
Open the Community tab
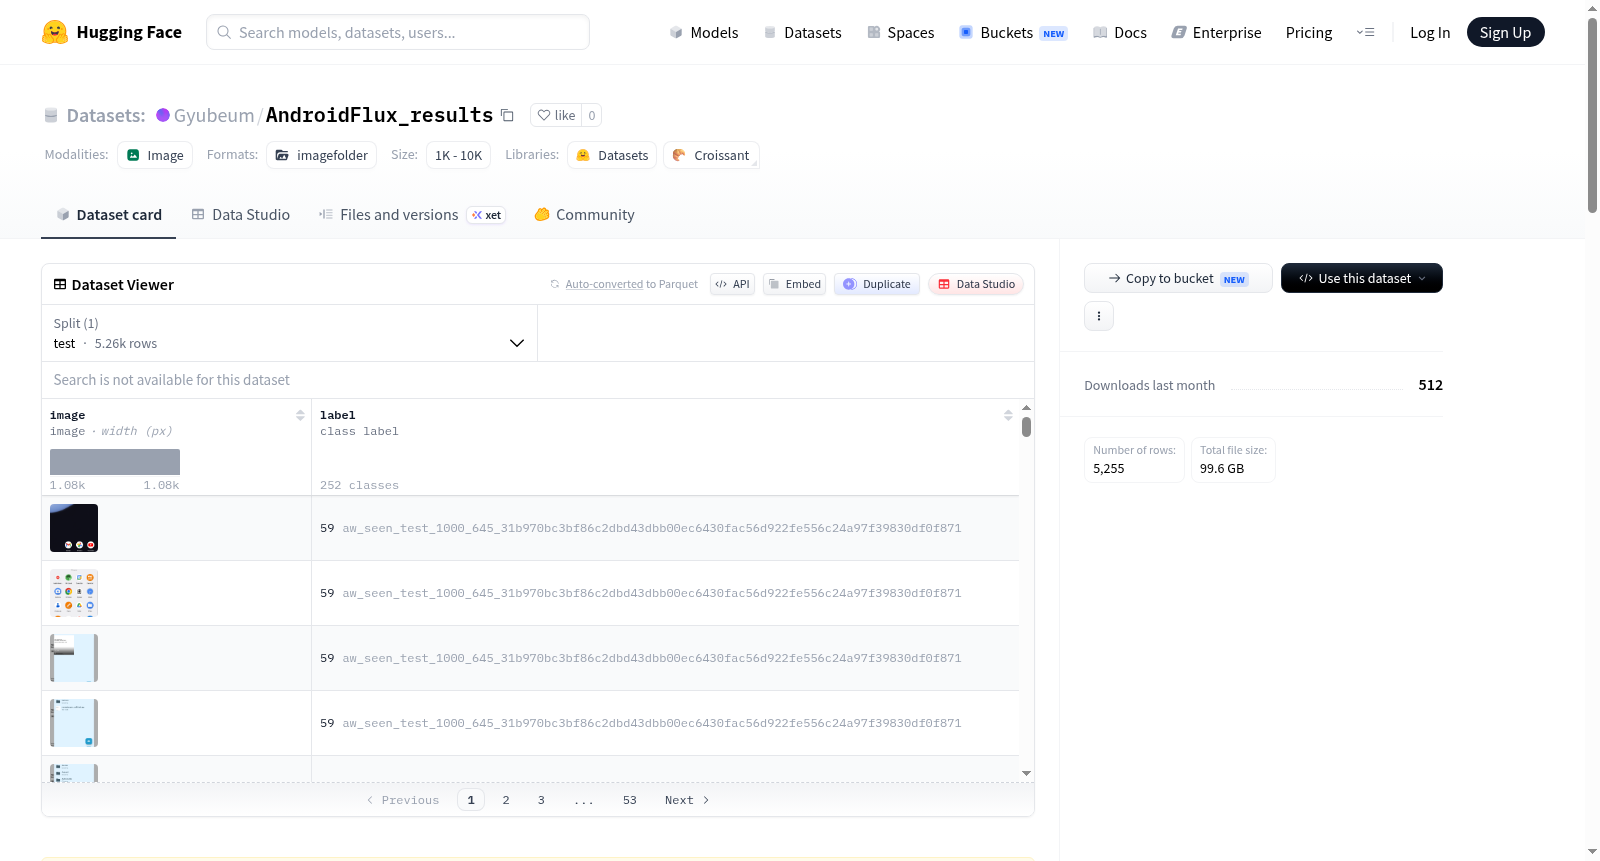(x=584, y=214)
